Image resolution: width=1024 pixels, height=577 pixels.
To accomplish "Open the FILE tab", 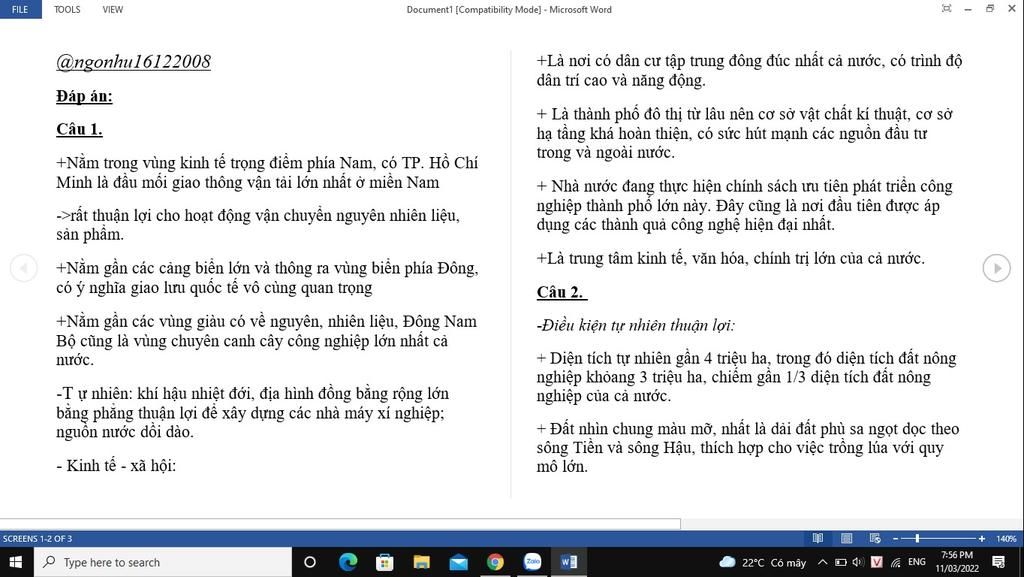I will 20,9.
